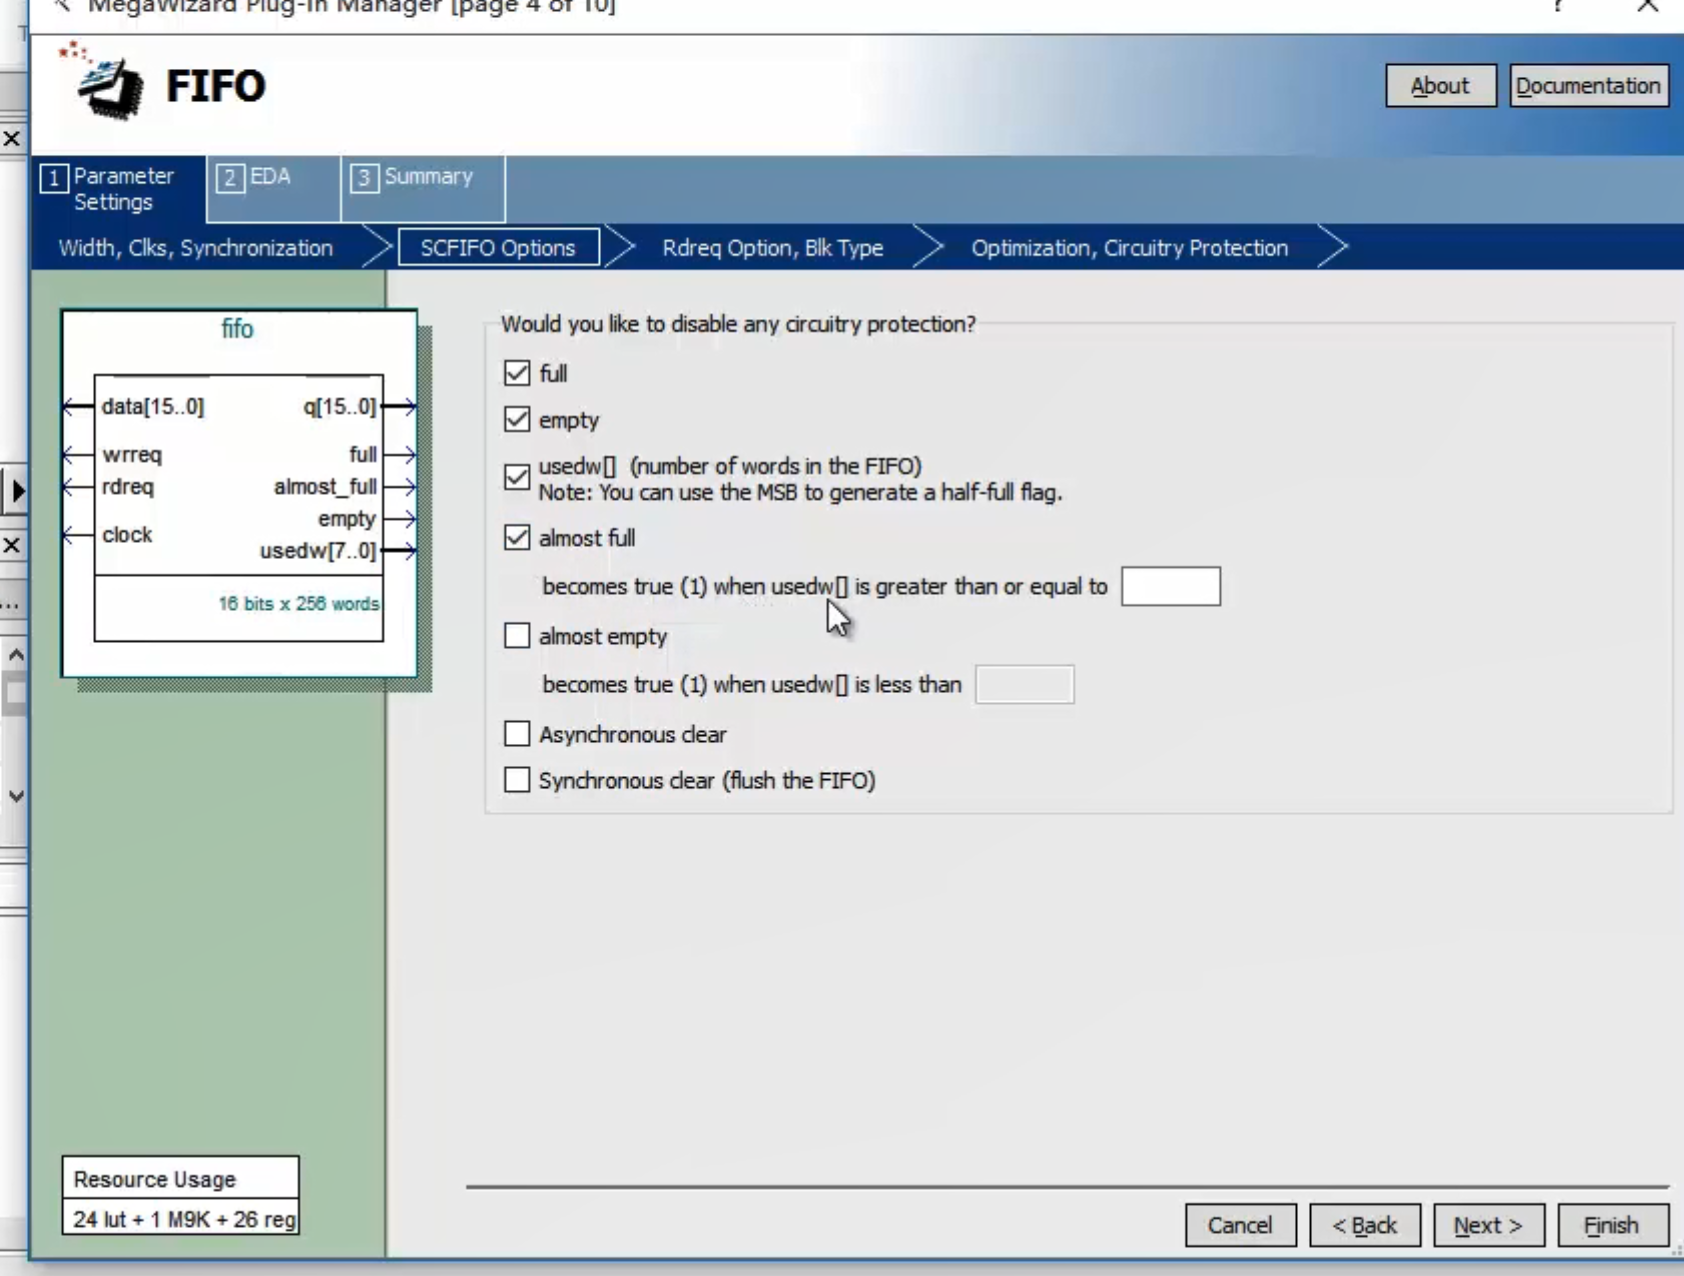Go to the Summary tab
The width and height of the screenshot is (1684, 1276).
point(423,189)
